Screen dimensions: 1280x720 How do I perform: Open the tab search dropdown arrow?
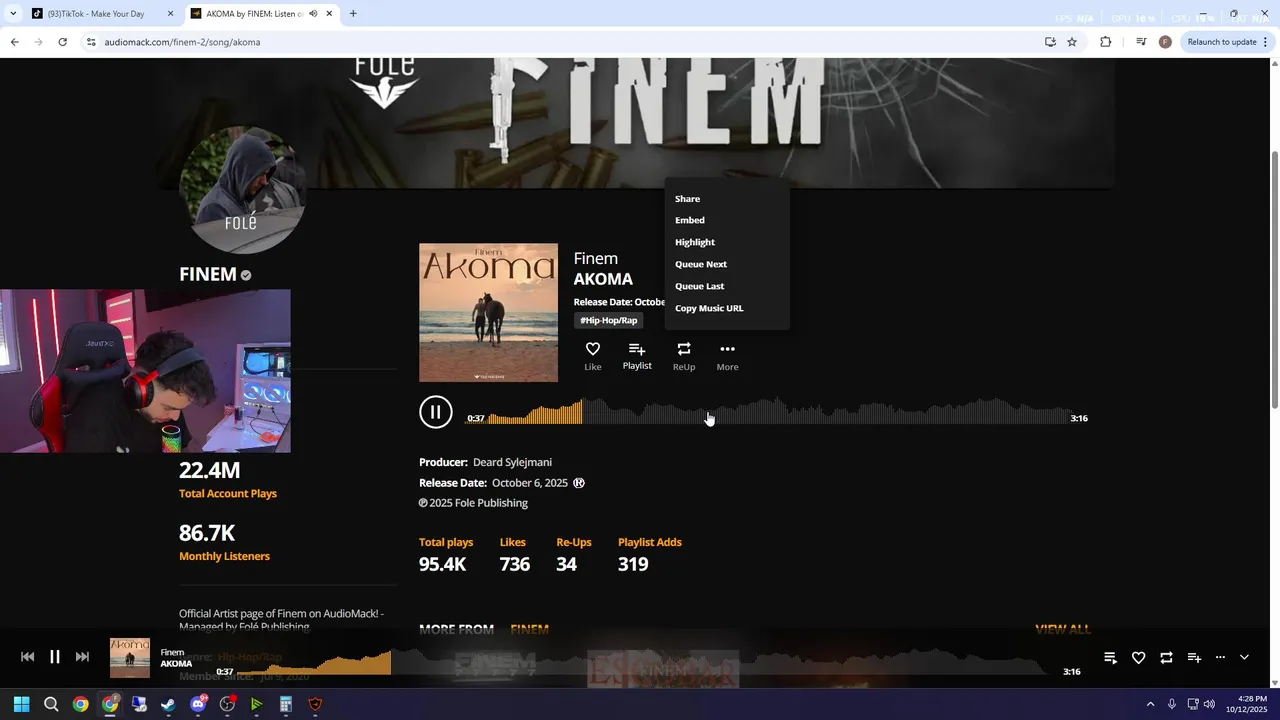(12, 14)
